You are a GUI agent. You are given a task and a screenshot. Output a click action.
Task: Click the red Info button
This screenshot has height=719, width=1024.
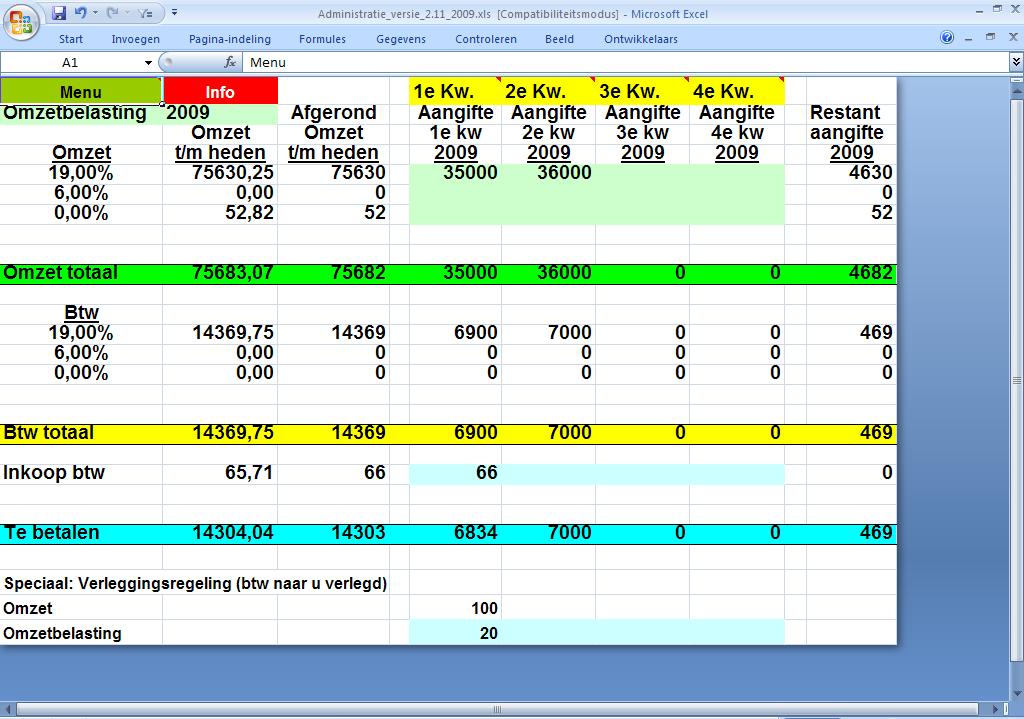click(220, 91)
